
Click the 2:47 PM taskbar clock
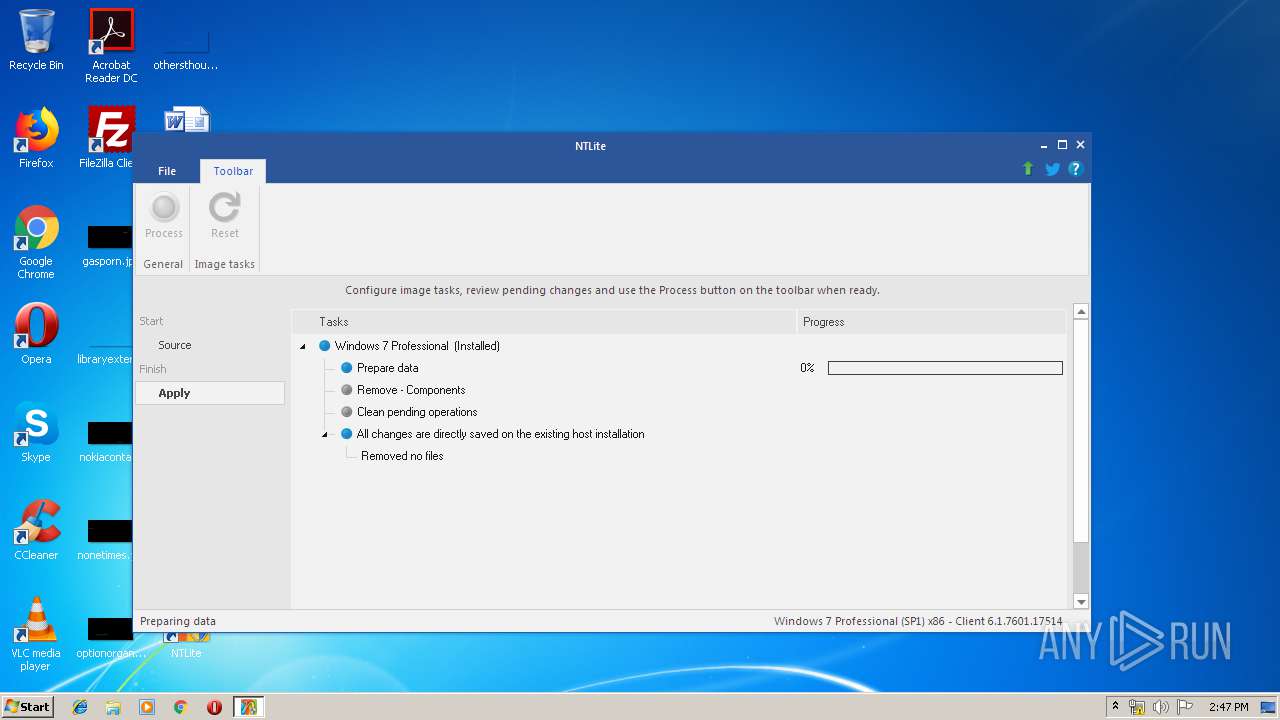(1228, 707)
